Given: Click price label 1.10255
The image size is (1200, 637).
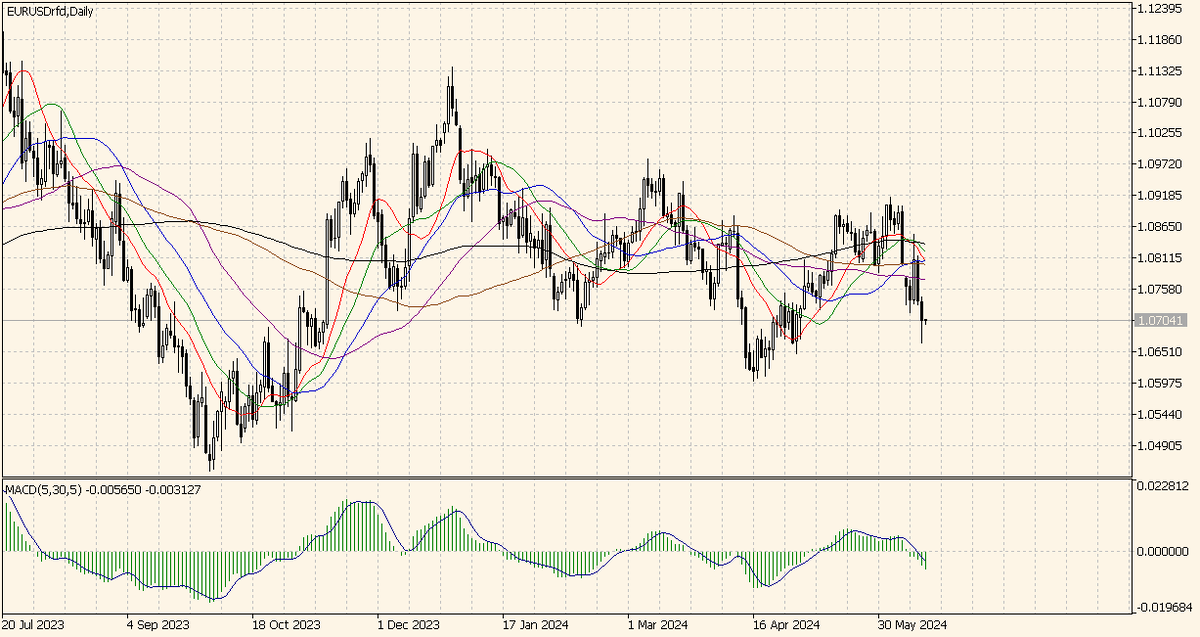Looking at the screenshot, I should [x=1161, y=132].
